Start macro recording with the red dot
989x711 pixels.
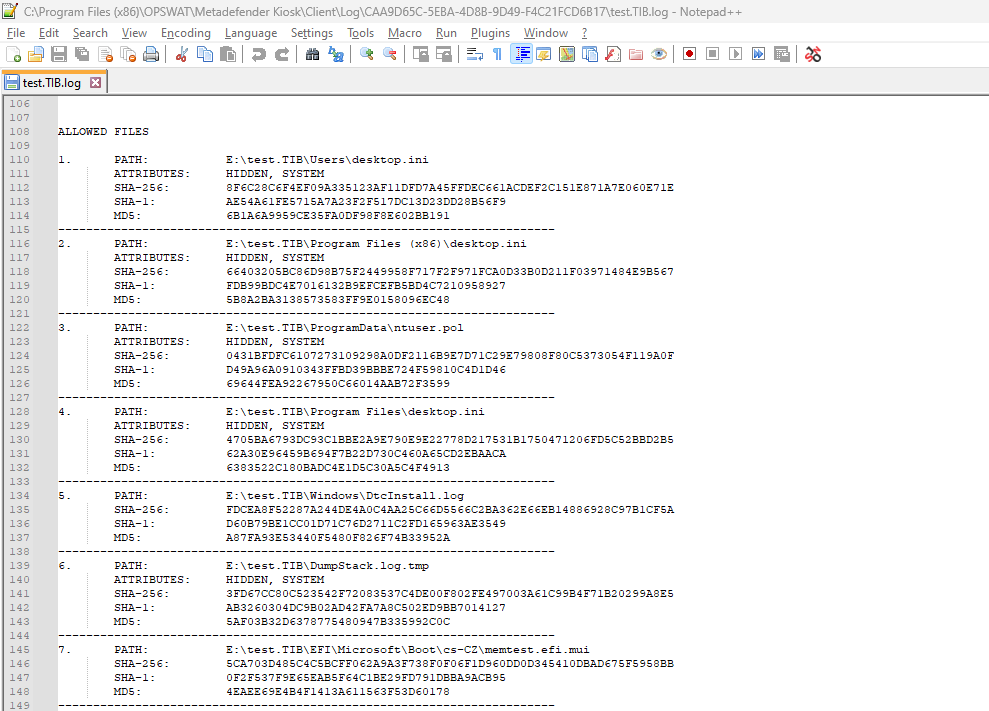pyautogui.click(x=689, y=54)
